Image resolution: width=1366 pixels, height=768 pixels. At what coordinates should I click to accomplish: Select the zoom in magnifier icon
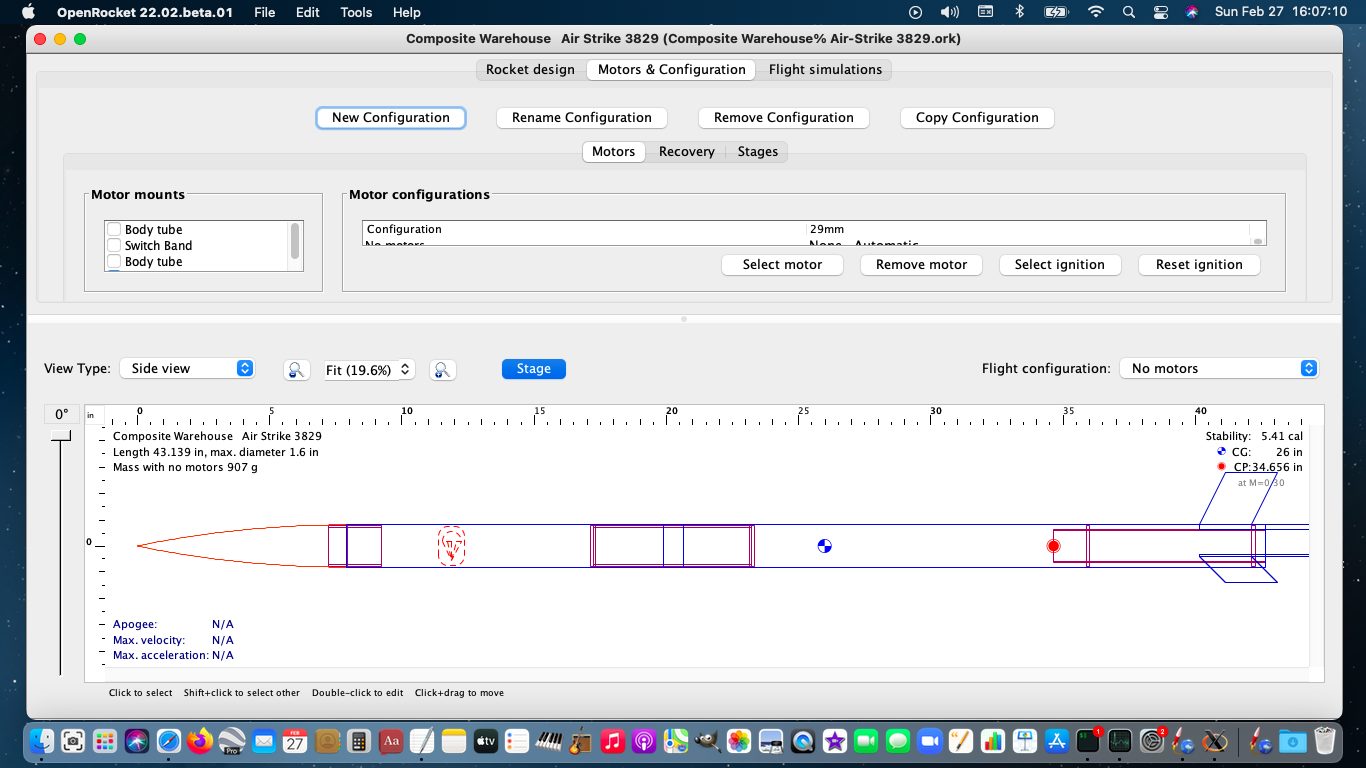pyautogui.click(x=443, y=369)
